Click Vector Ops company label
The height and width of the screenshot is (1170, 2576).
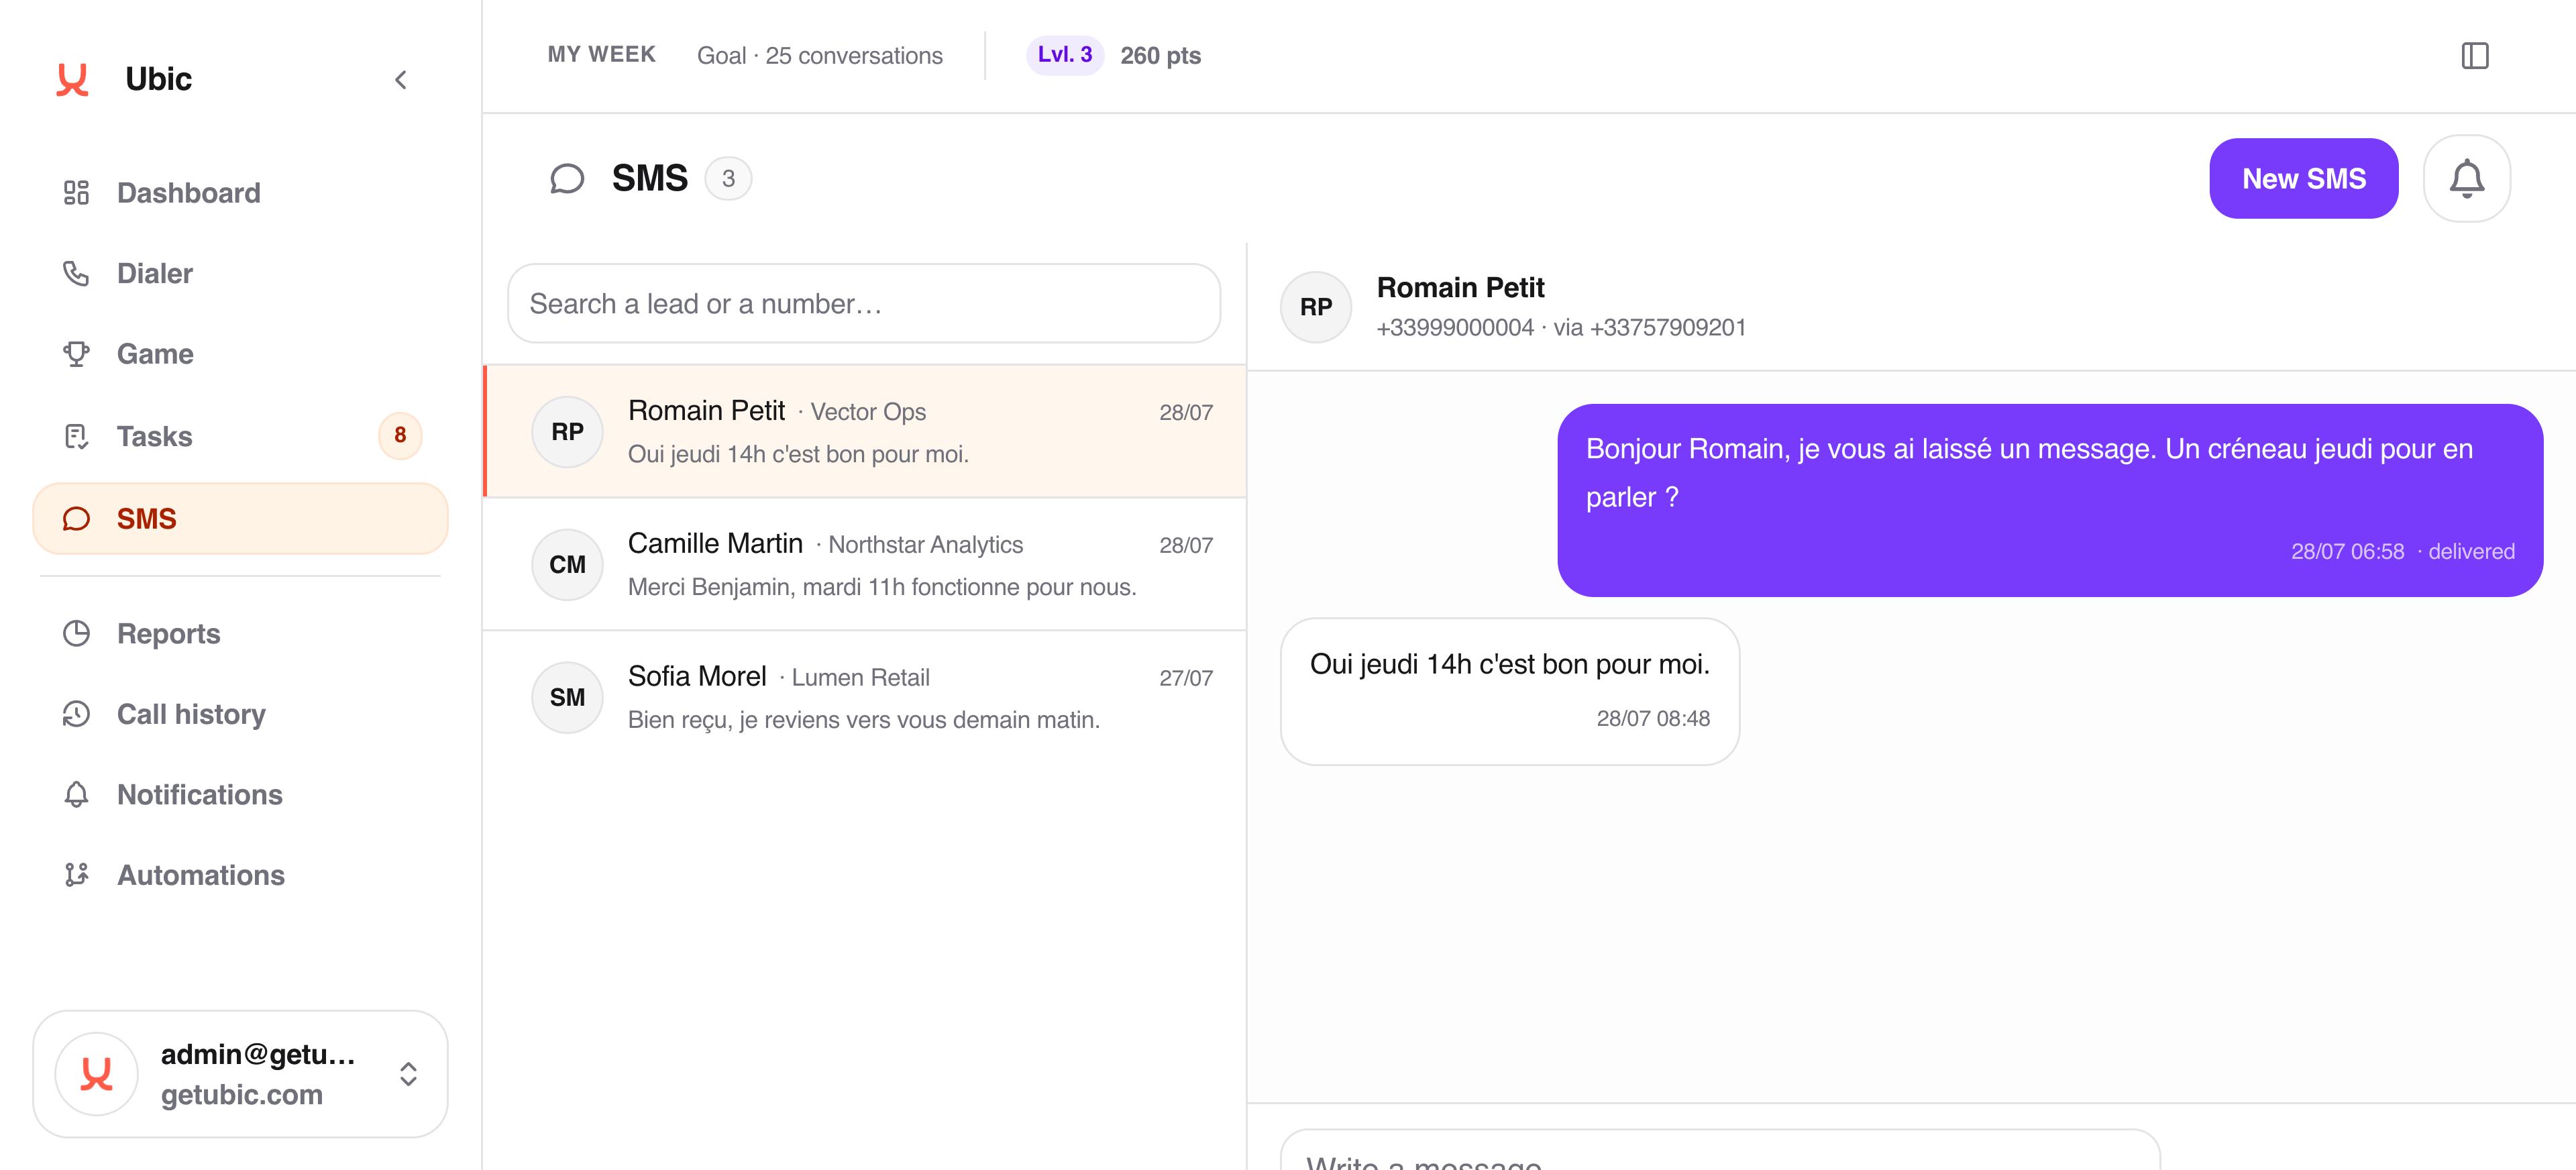click(867, 411)
